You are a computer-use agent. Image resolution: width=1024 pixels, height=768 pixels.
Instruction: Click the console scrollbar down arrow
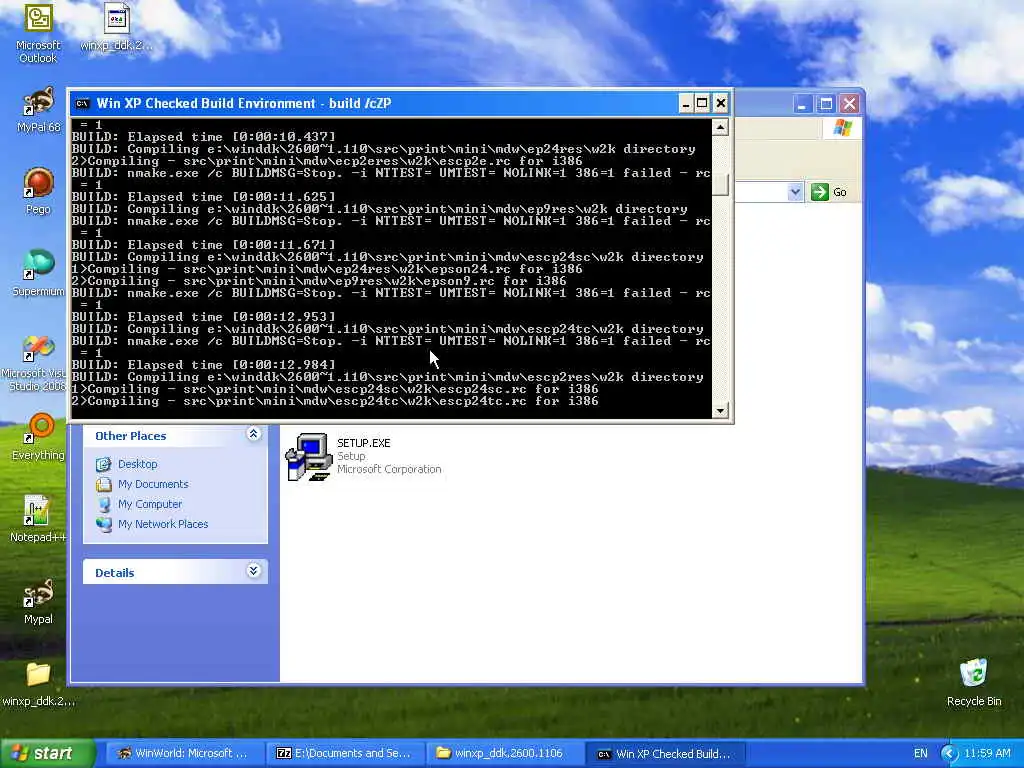pyautogui.click(x=720, y=411)
